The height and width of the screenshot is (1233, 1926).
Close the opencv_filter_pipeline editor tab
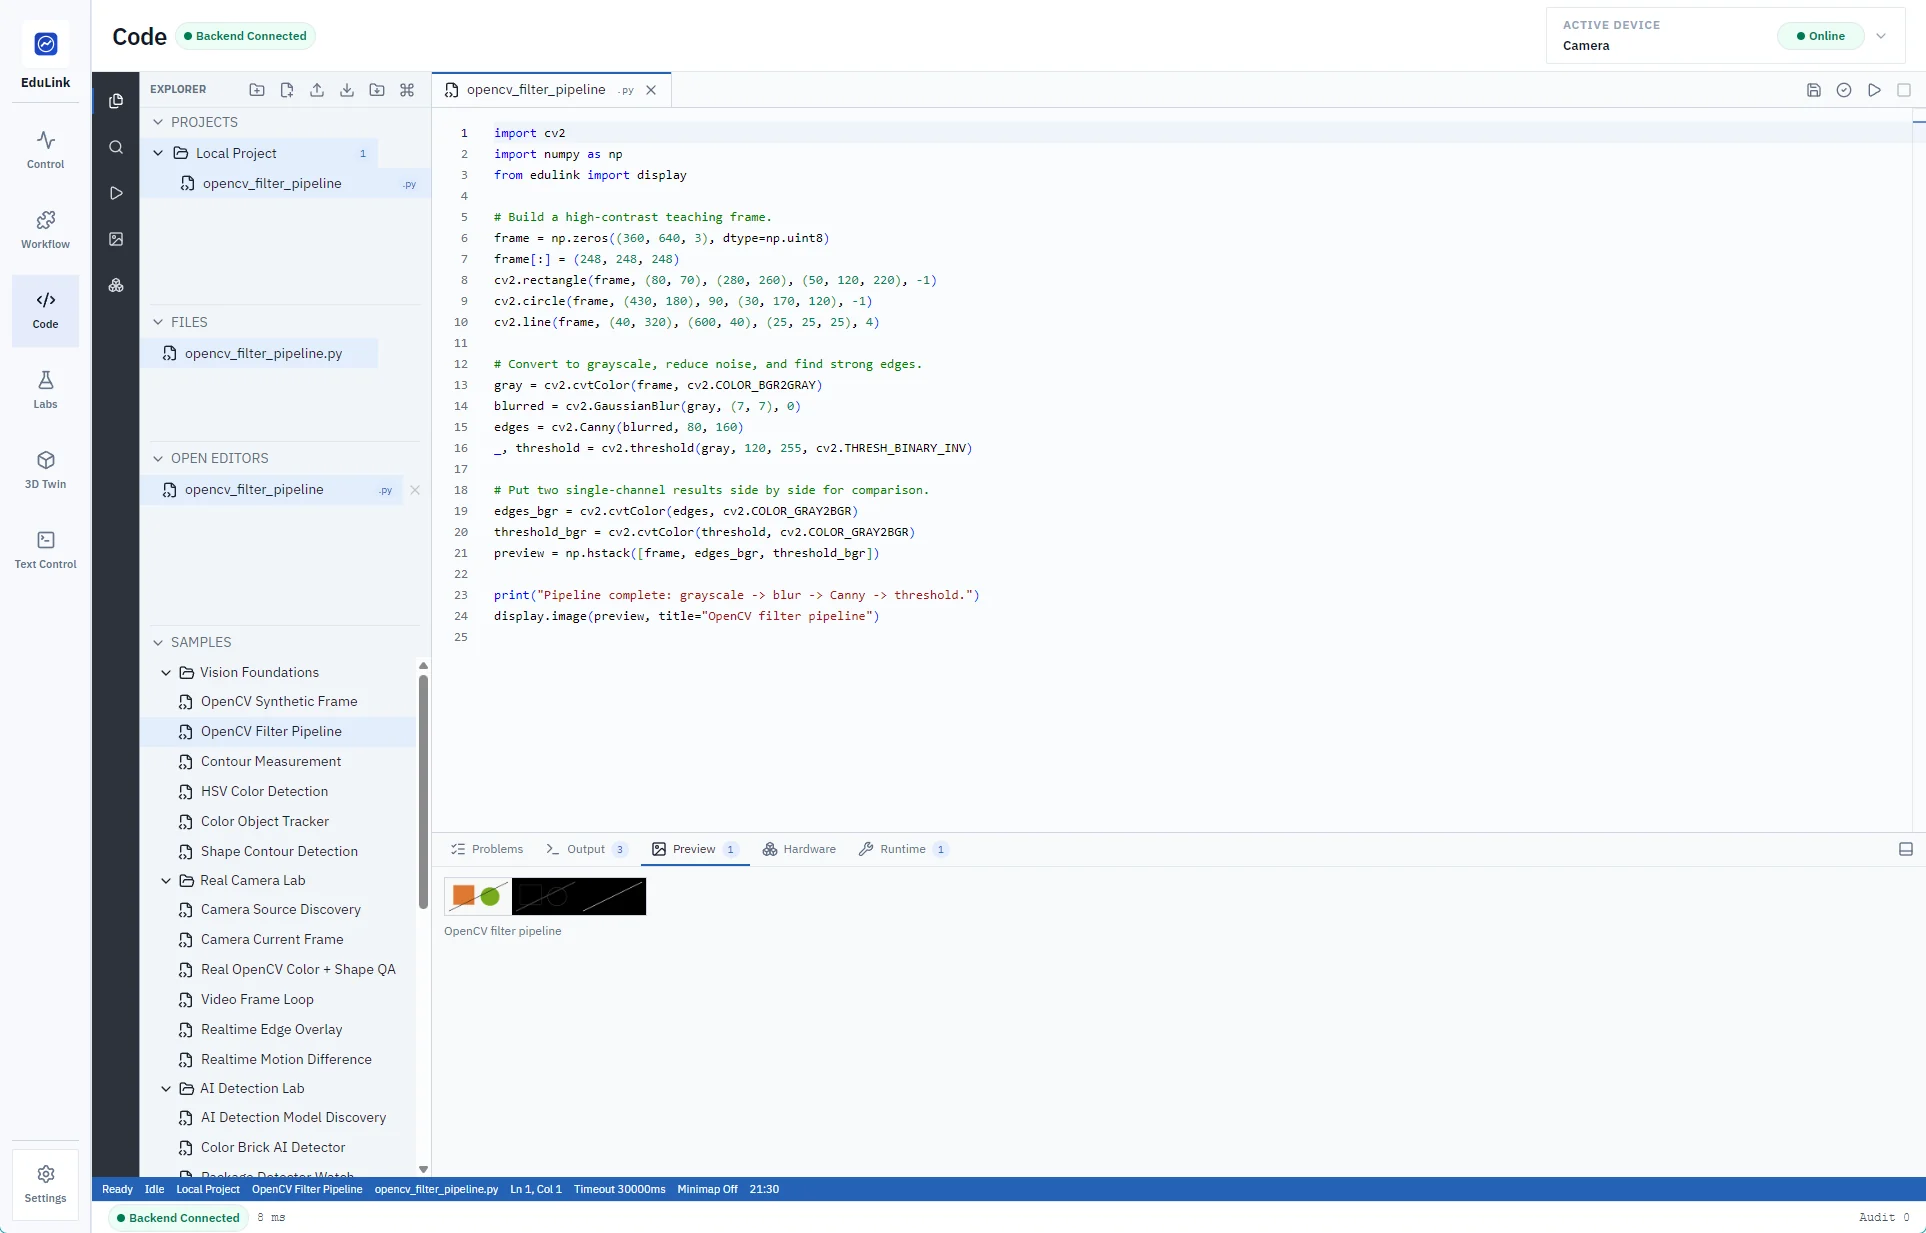pos(651,90)
